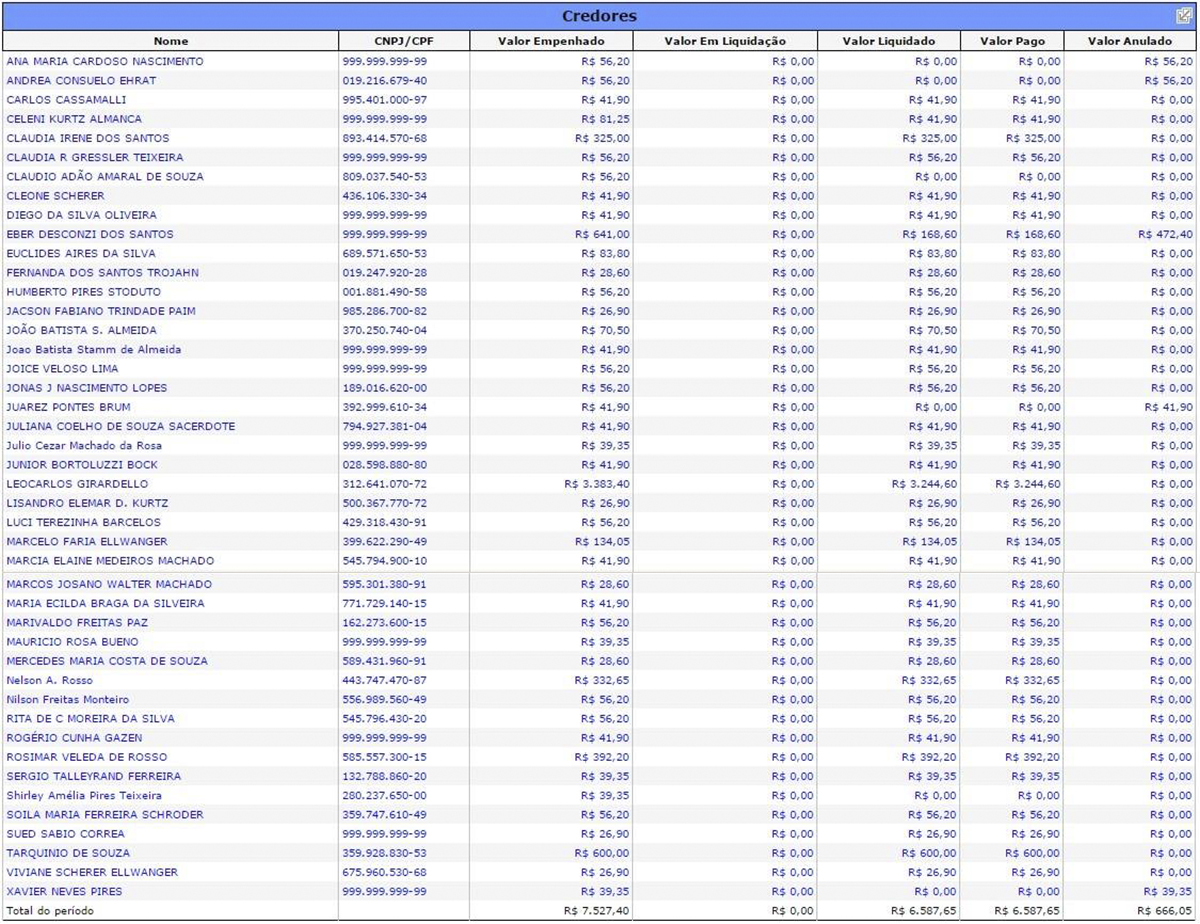
Task: Open the Nelson A. Rosso entry
Action: pyautogui.click(x=49, y=680)
